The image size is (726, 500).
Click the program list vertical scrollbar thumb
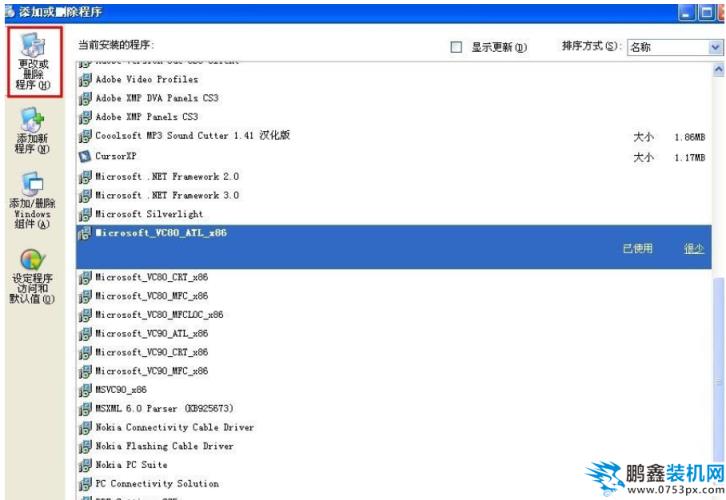click(718, 370)
